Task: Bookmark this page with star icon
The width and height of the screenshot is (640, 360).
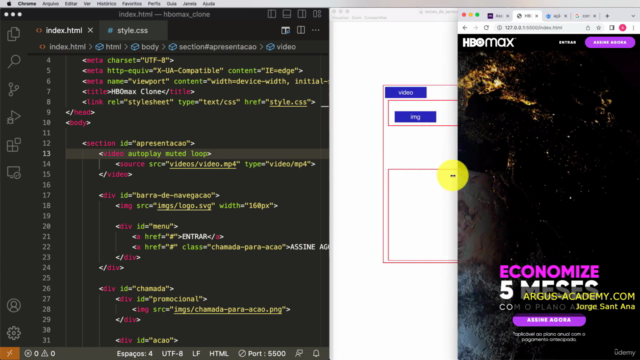Action: pyautogui.click(x=598, y=28)
